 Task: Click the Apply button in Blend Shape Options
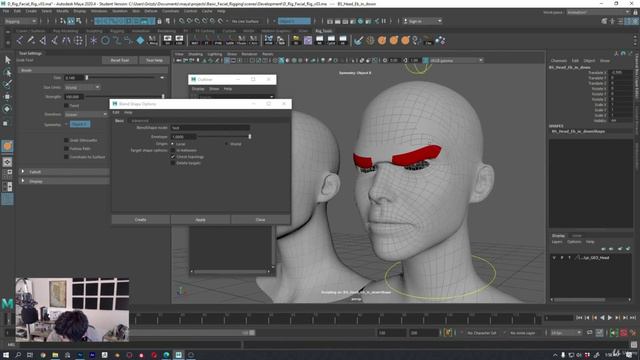pos(200,220)
